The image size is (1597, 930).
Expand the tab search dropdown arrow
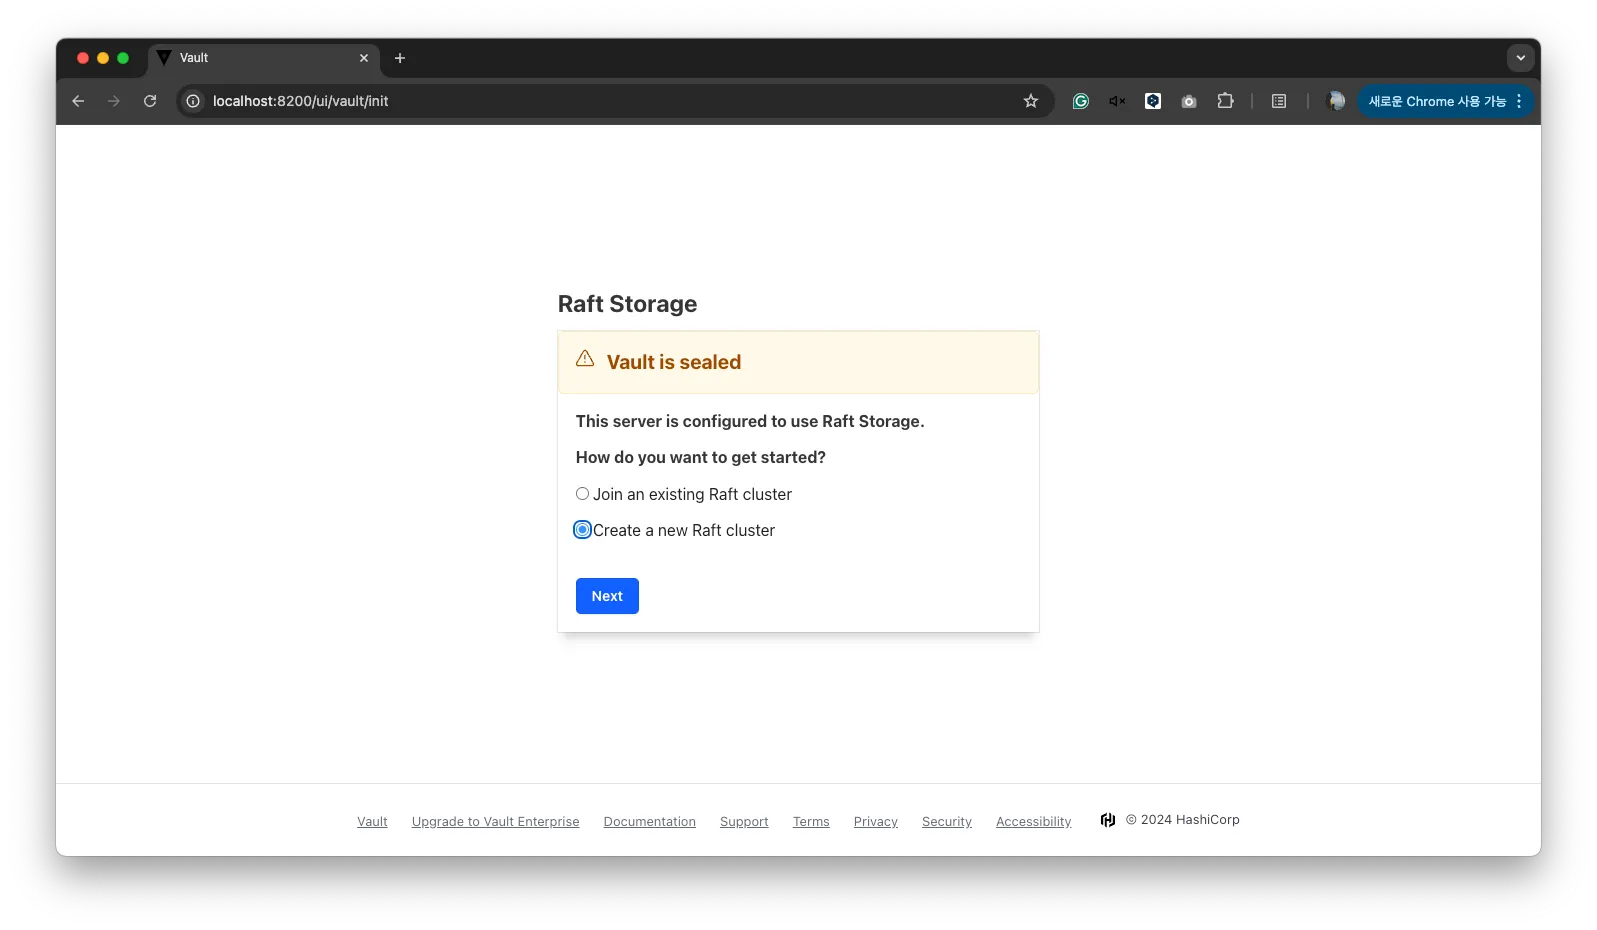(x=1521, y=58)
